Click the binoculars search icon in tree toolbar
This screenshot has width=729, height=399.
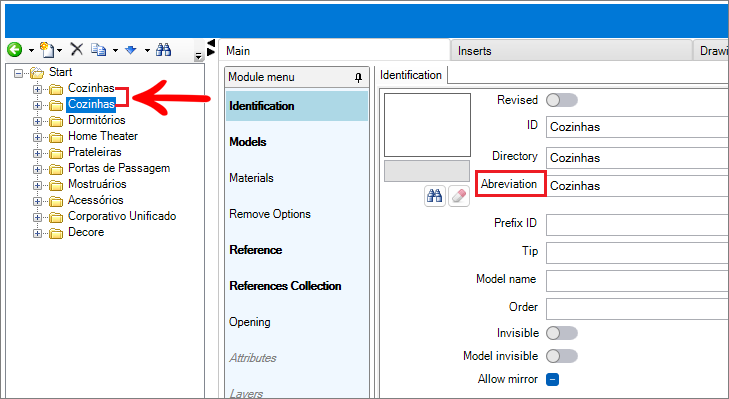(x=164, y=49)
